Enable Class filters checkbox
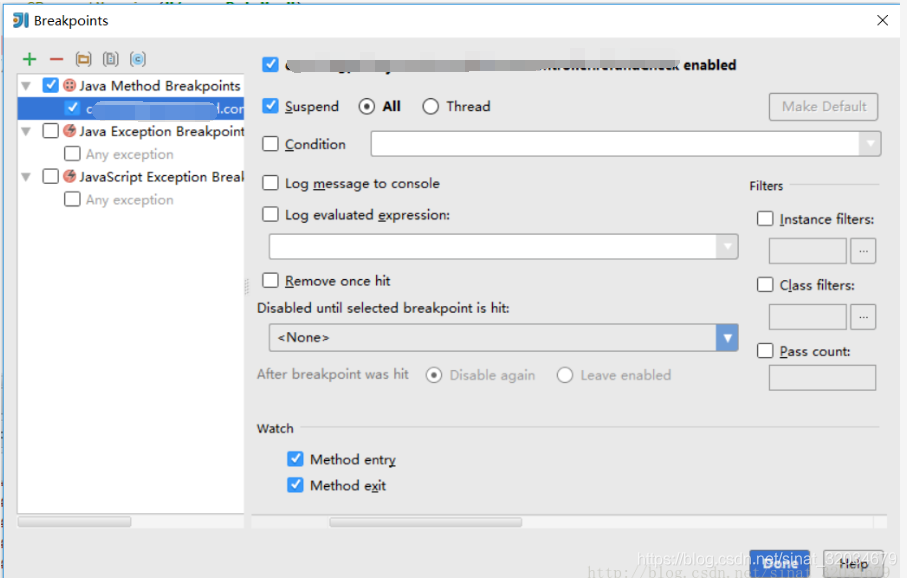 765,285
